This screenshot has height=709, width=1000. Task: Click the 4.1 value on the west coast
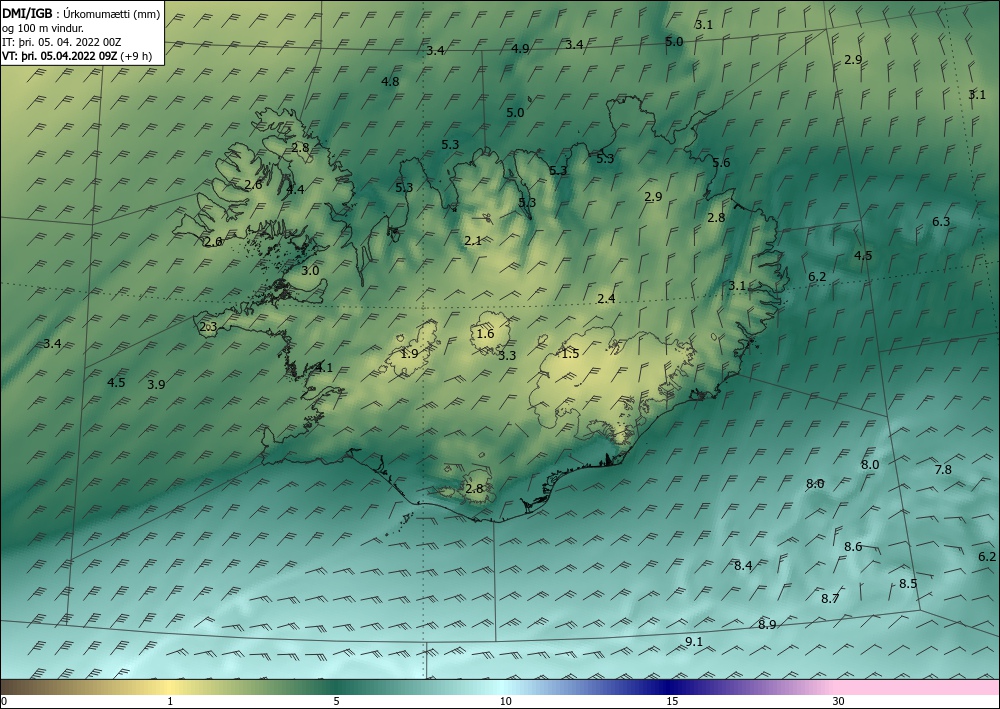click(324, 367)
